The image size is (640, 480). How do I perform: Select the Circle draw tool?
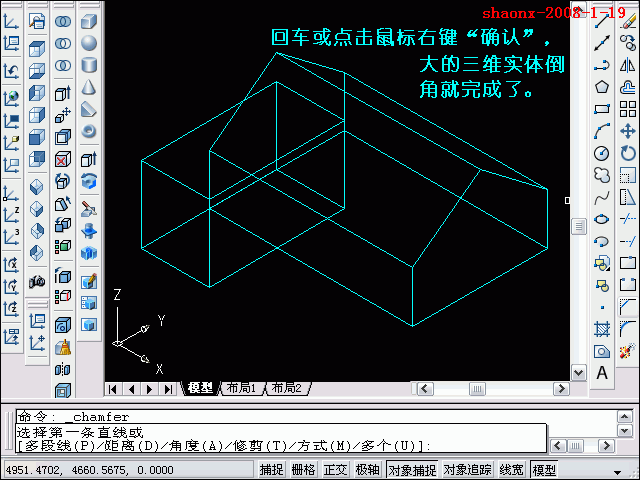pos(602,153)
